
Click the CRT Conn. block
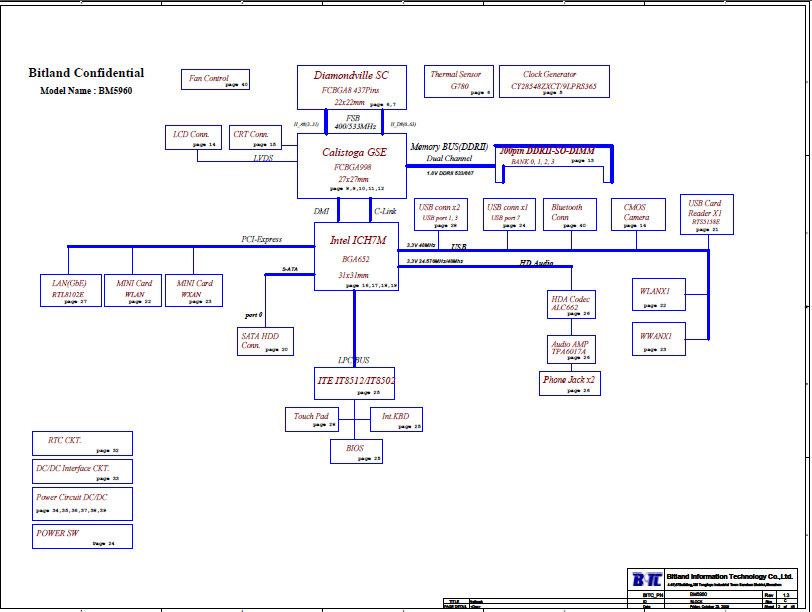[x=255, y=137]
